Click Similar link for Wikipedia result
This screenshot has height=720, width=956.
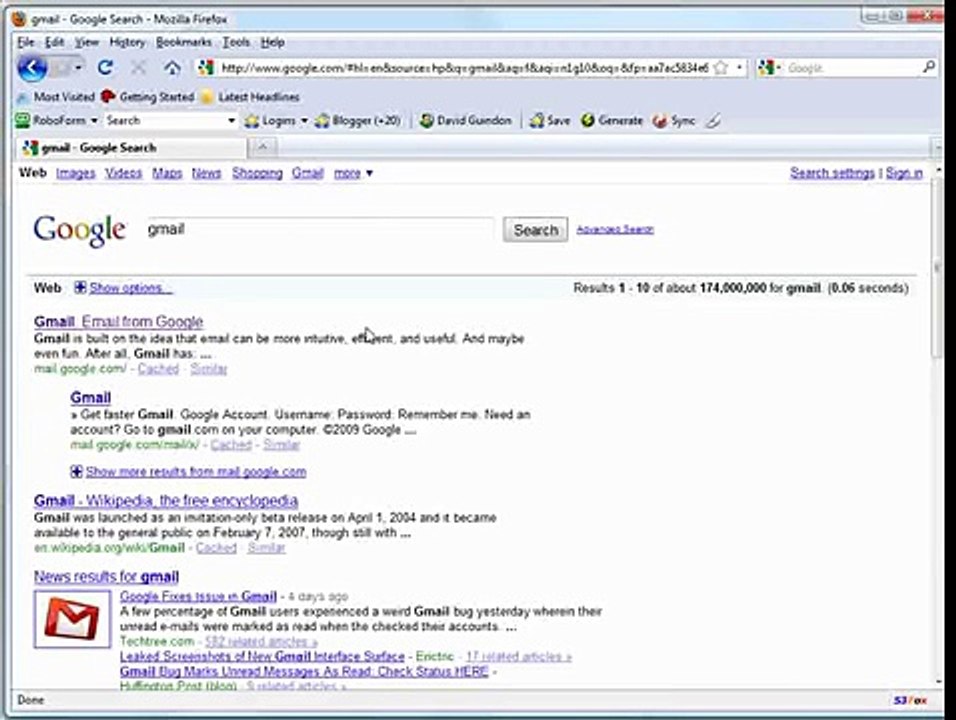click(266, 547)
